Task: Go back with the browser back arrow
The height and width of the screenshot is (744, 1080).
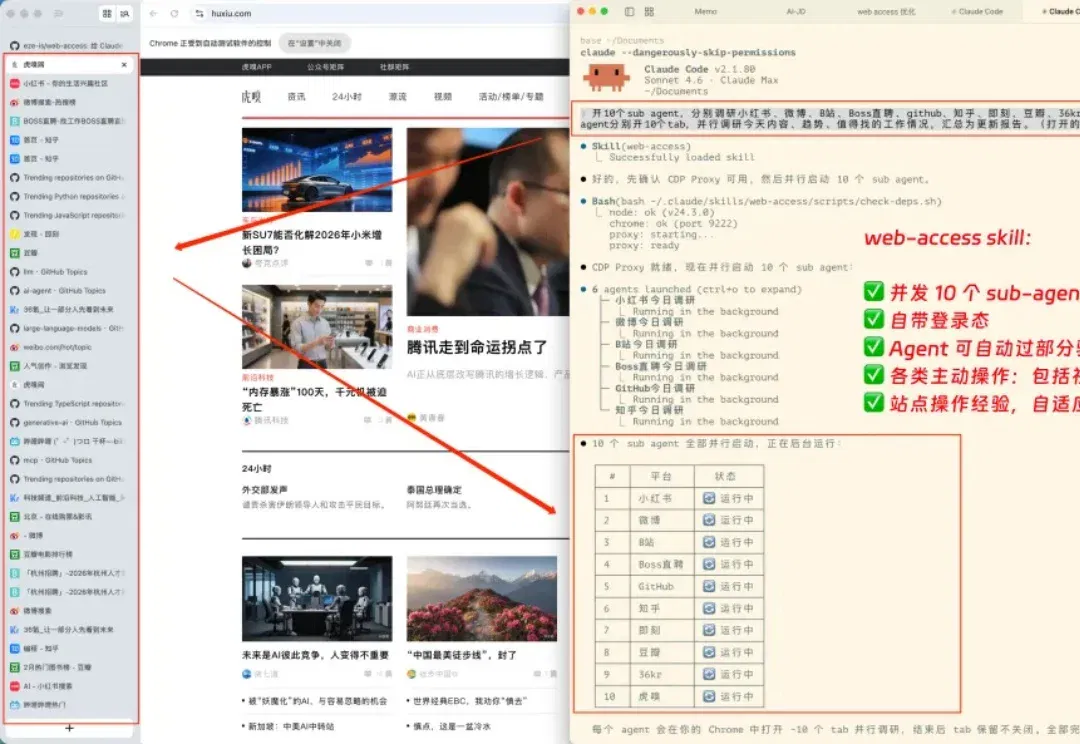Action: 154,13
